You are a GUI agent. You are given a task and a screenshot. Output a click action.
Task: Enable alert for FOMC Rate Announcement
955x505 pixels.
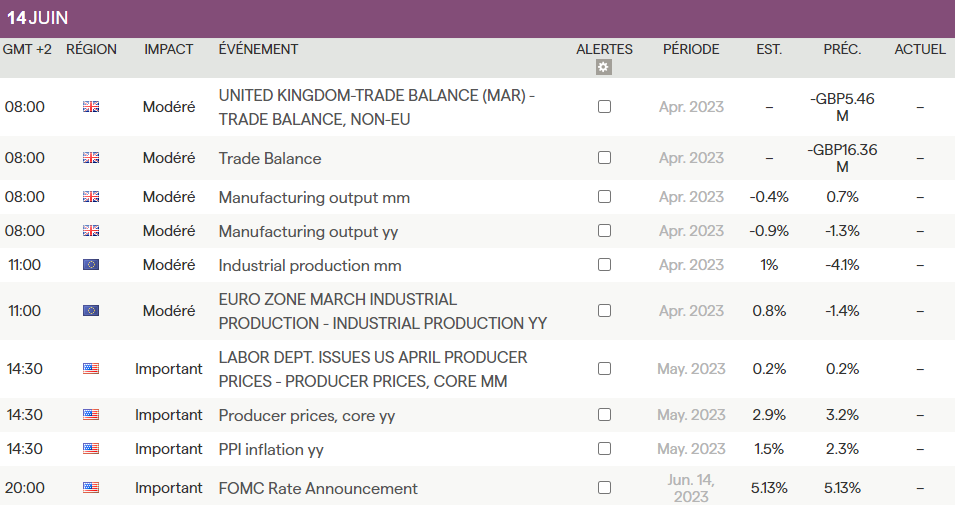[x=604, y=488]
